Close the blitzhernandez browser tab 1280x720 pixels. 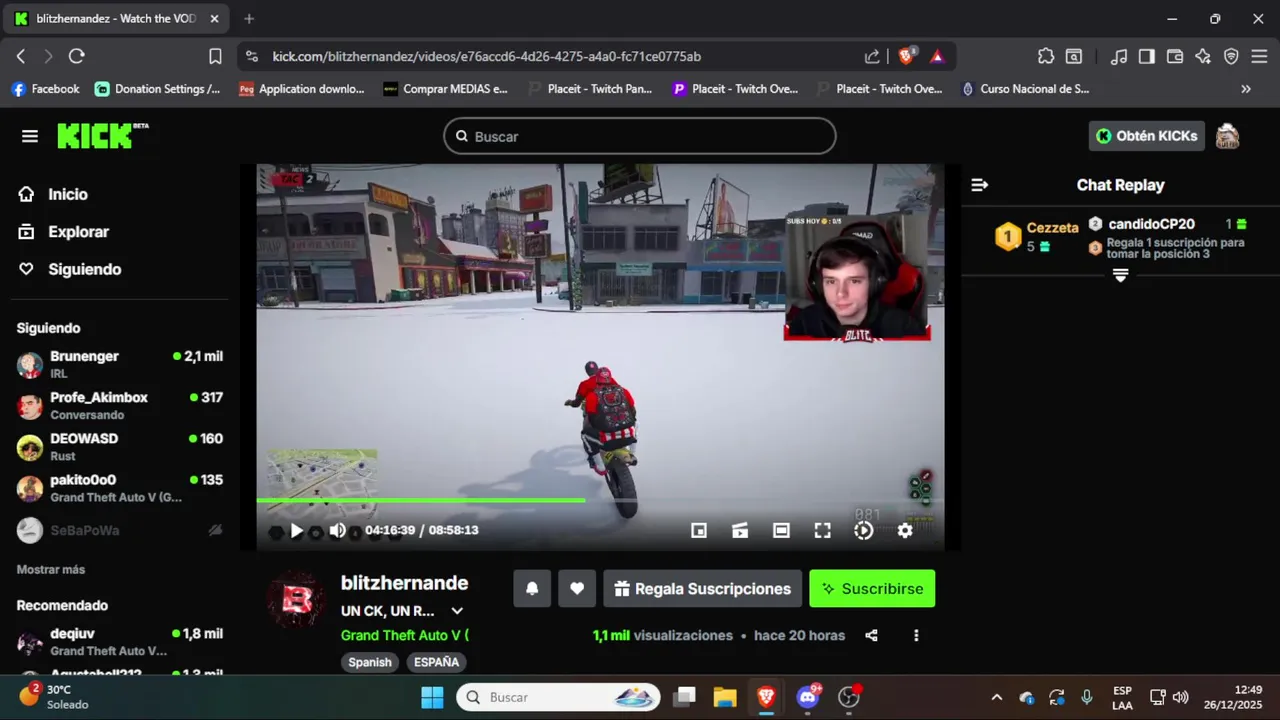[x=214, y=19]
